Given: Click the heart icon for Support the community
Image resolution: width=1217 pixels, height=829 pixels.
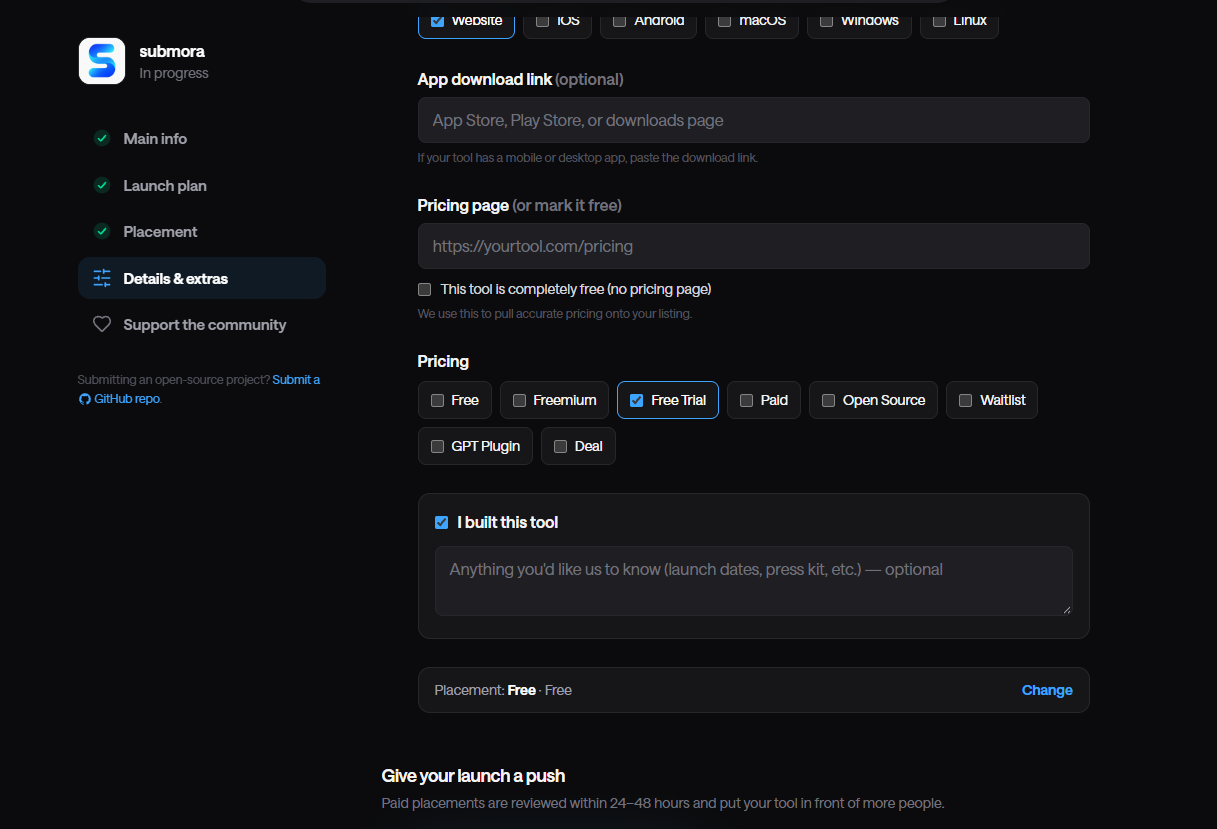Looking at the screenshot, I should tap(102, 324).
